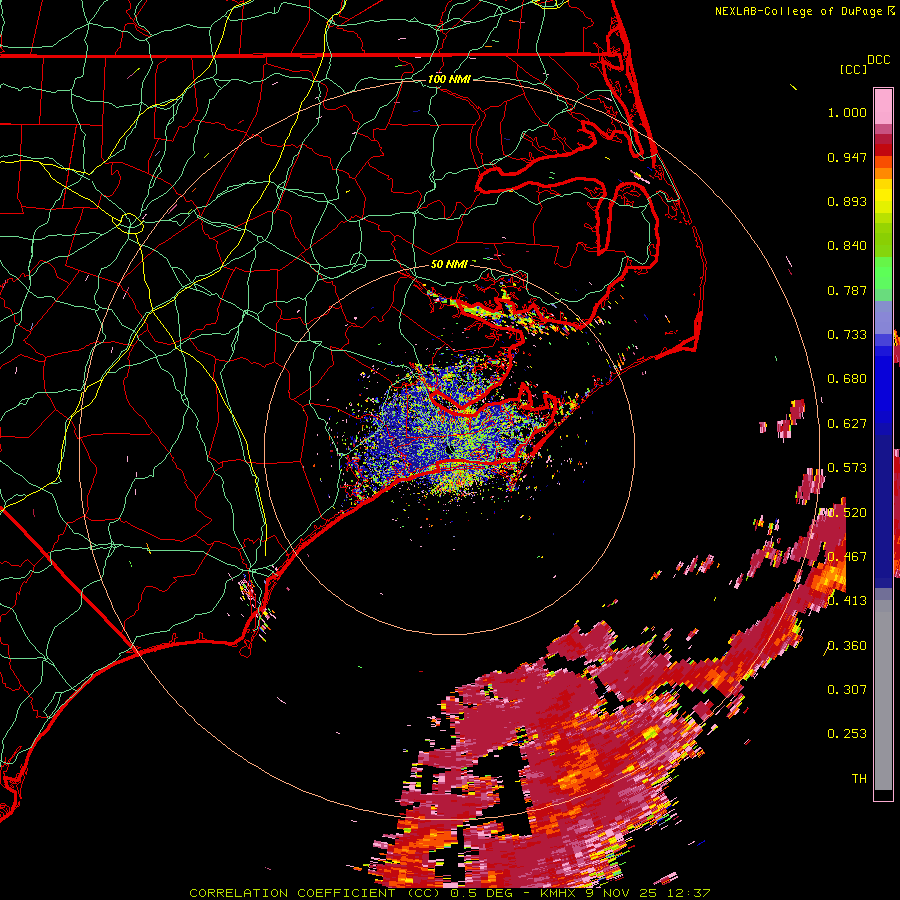Pick the light pink swatch at top of color bar
Viewport: 900px width, 900px height.
883,107
